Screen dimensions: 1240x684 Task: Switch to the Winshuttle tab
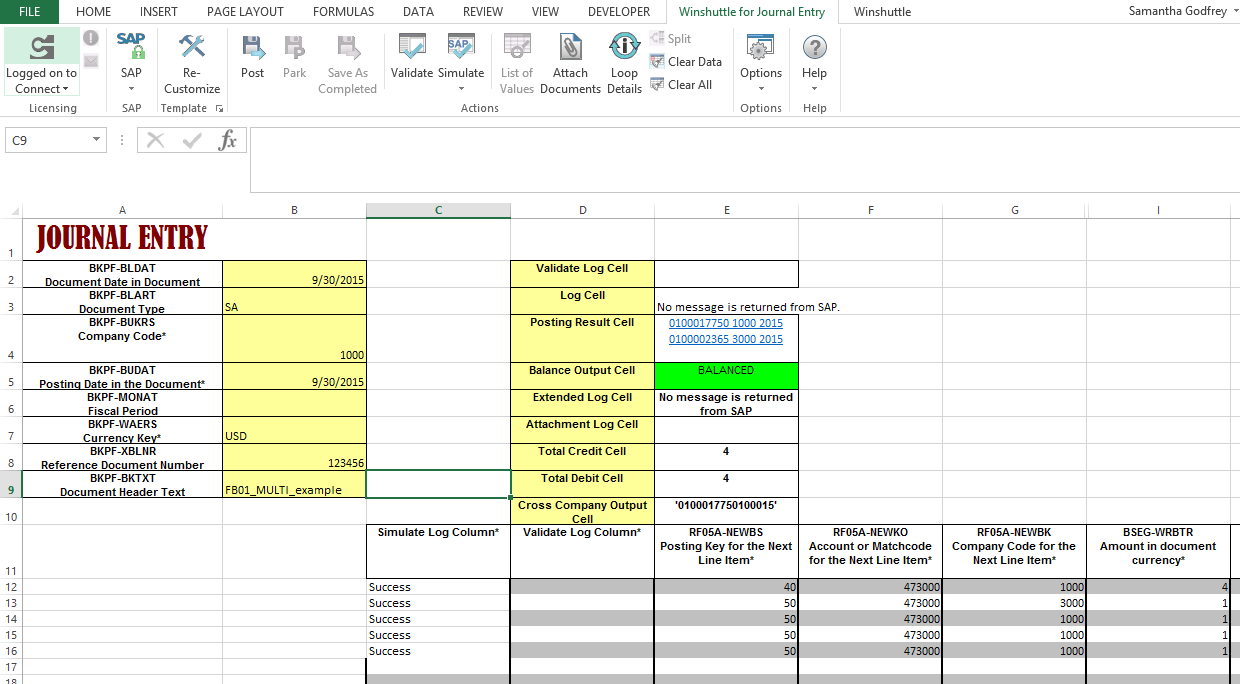882,12
